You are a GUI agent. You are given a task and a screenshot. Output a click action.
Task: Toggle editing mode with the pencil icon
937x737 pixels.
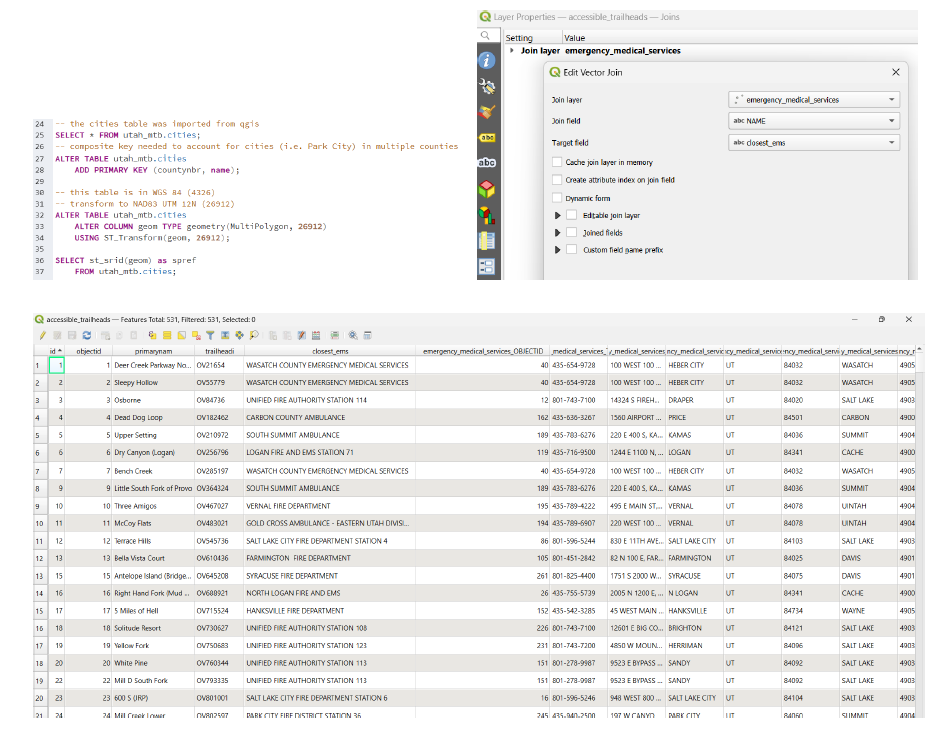pos(42,335)
